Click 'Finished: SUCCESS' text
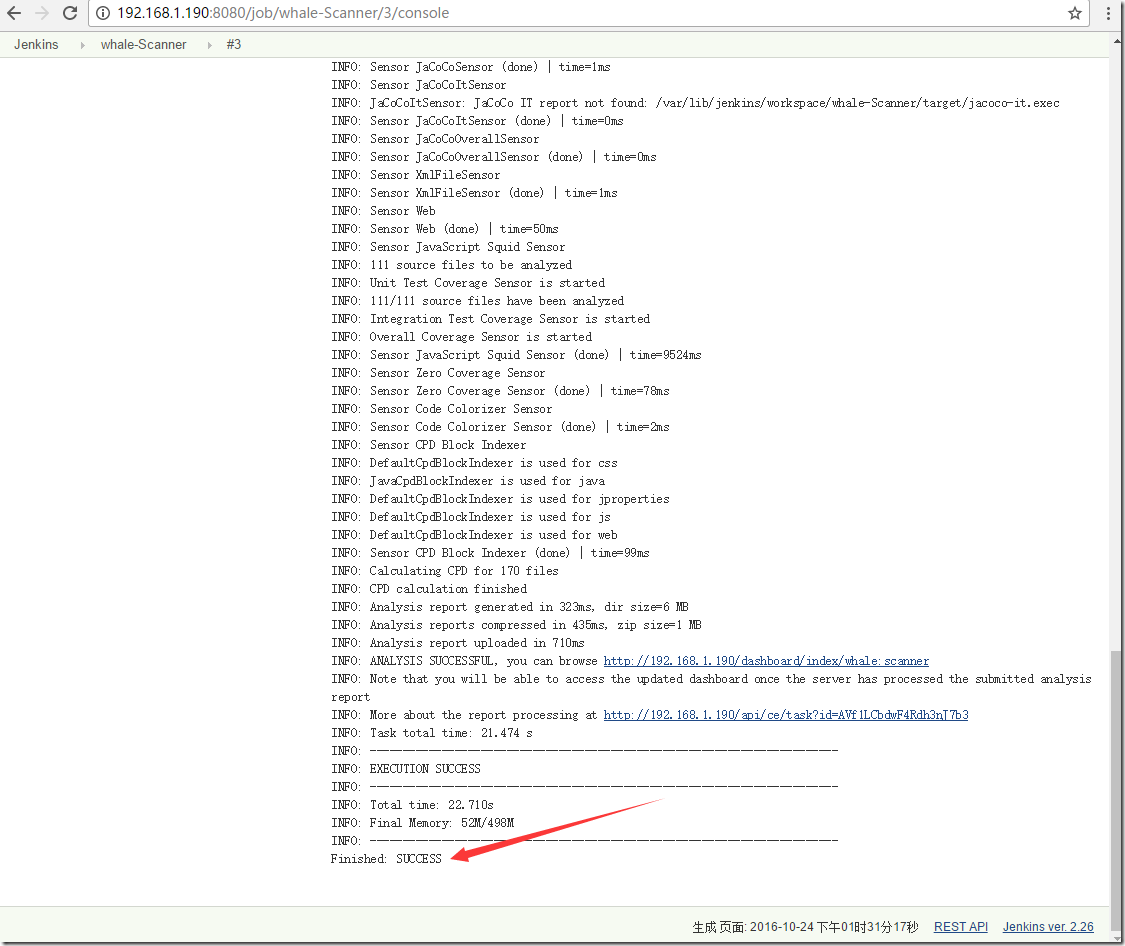 pyautogui.click(x=386, y=859)
